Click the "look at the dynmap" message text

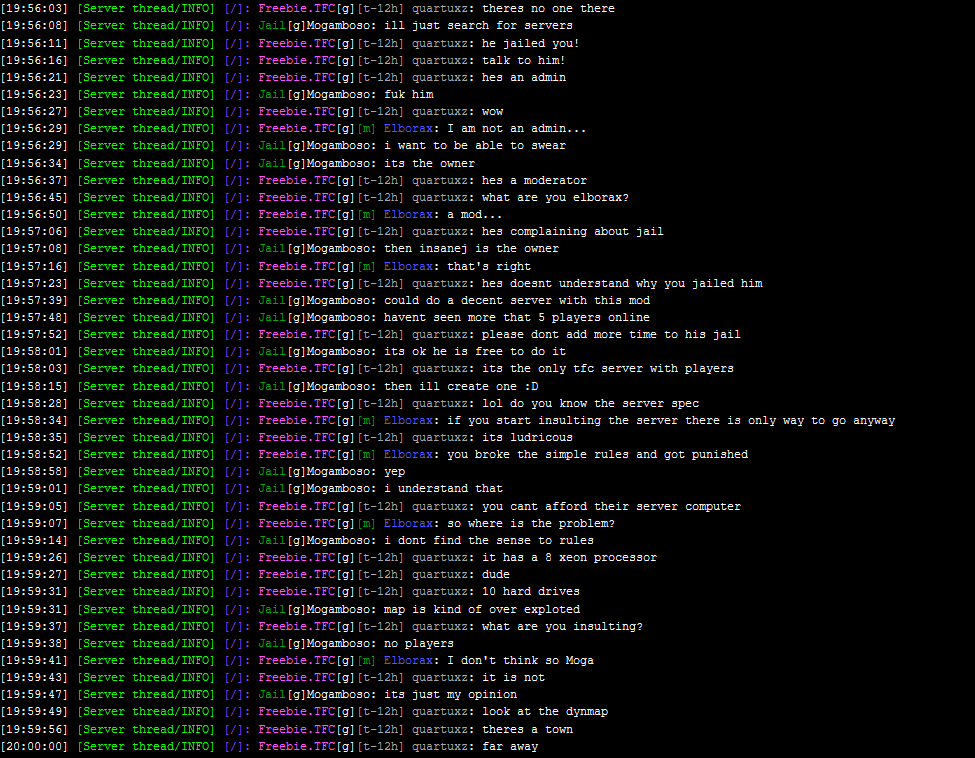544,712
